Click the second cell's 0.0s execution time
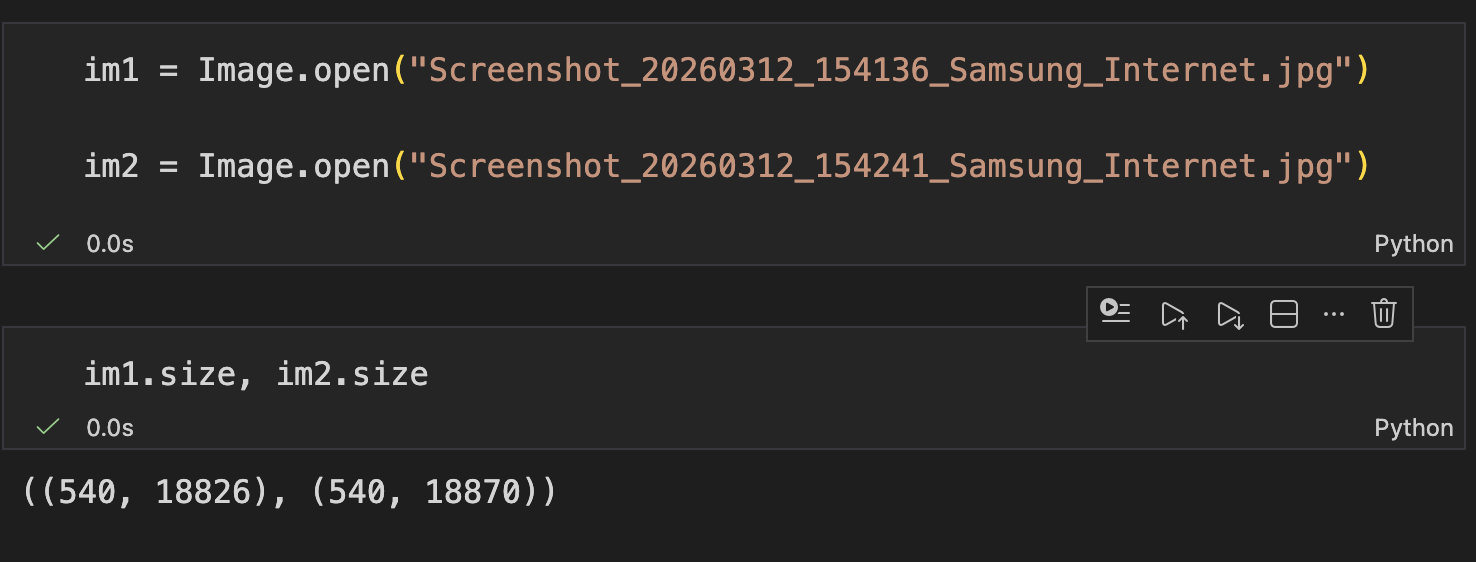The height and width of the screenshot is (562, 1476). point(110,428)
